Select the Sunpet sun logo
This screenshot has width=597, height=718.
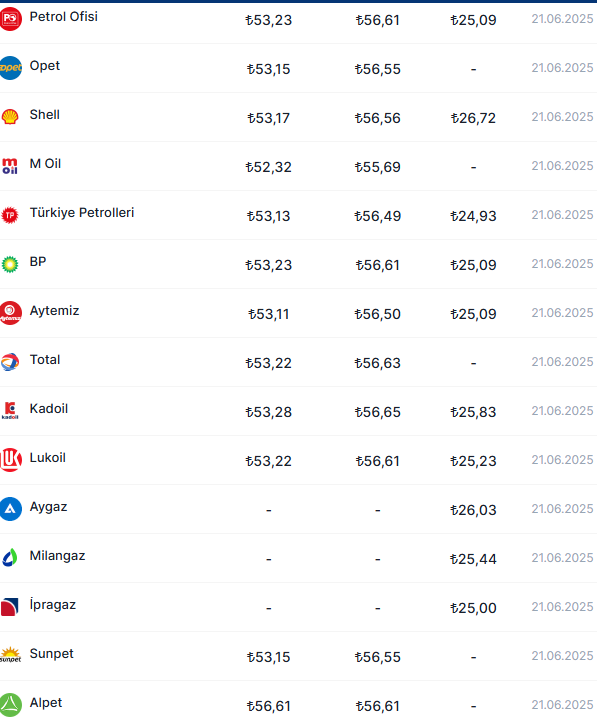point(10,656)
